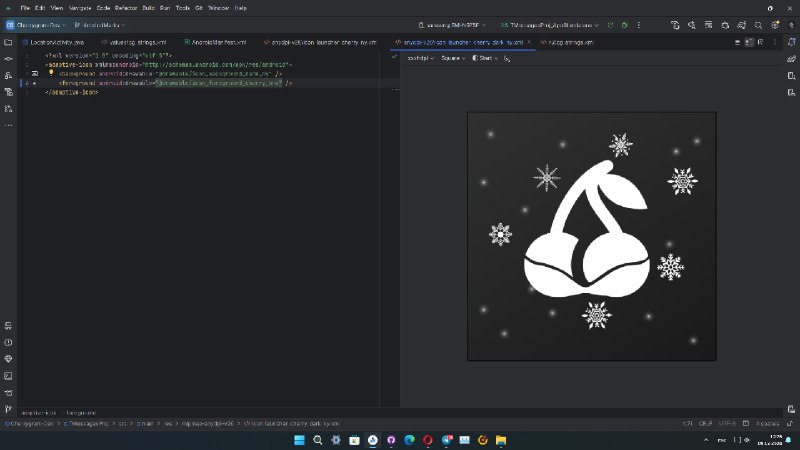Image resolution: width=800 pixels, height=450 pixels.
Task: Switch editor to Code-only view mode
Action: [x=737, y=42]
